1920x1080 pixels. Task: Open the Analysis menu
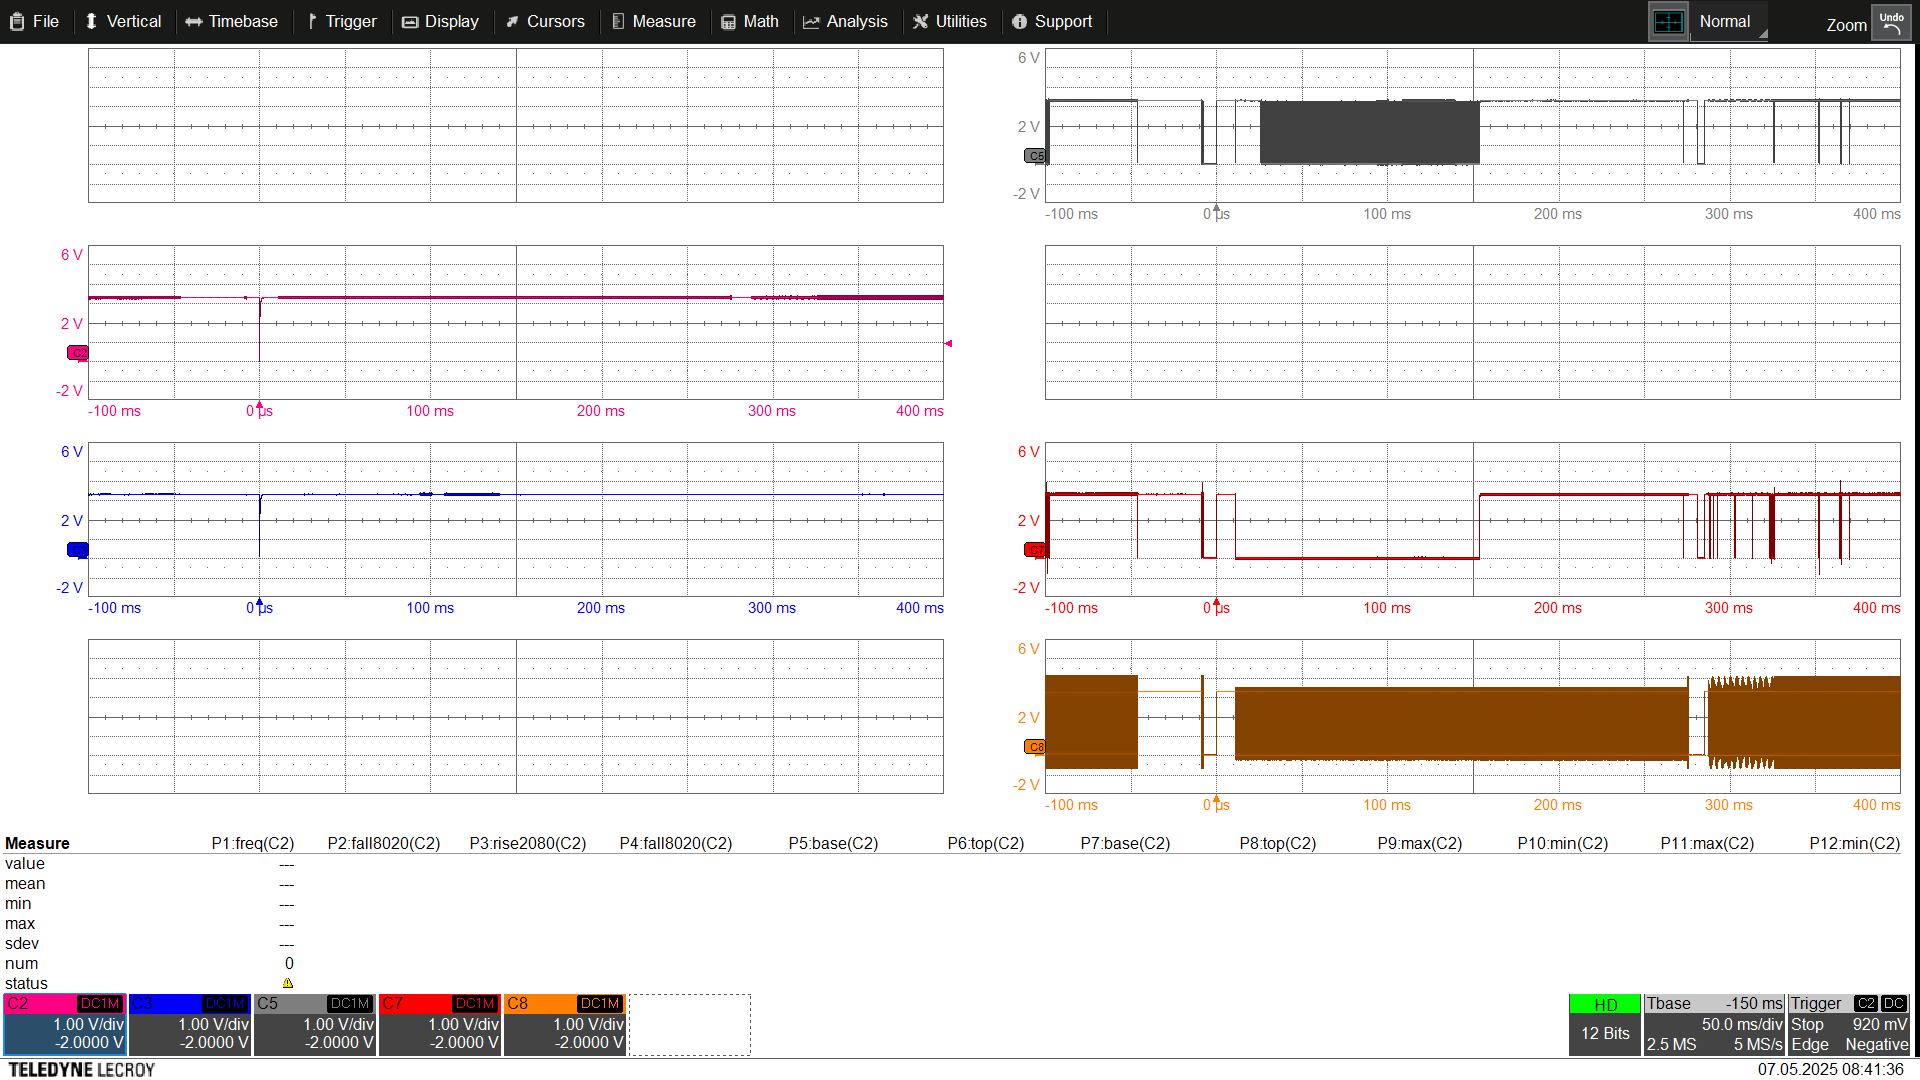point(845,22)
